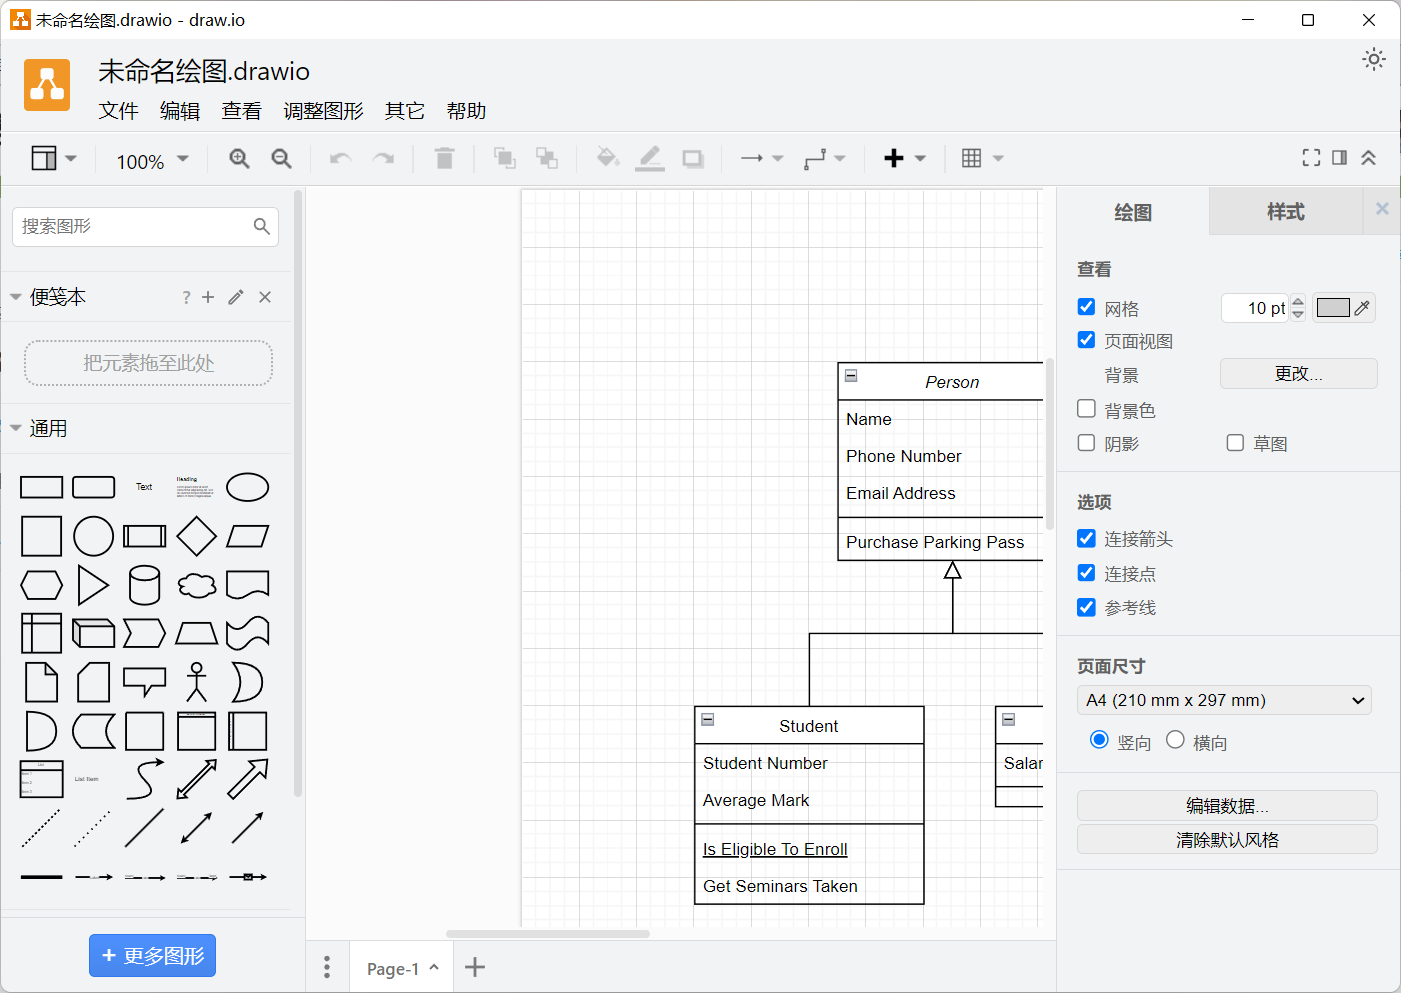1401x993 pixels.
Task: Click the zoom in magnifier icon
Action: (x=239, y=158)
